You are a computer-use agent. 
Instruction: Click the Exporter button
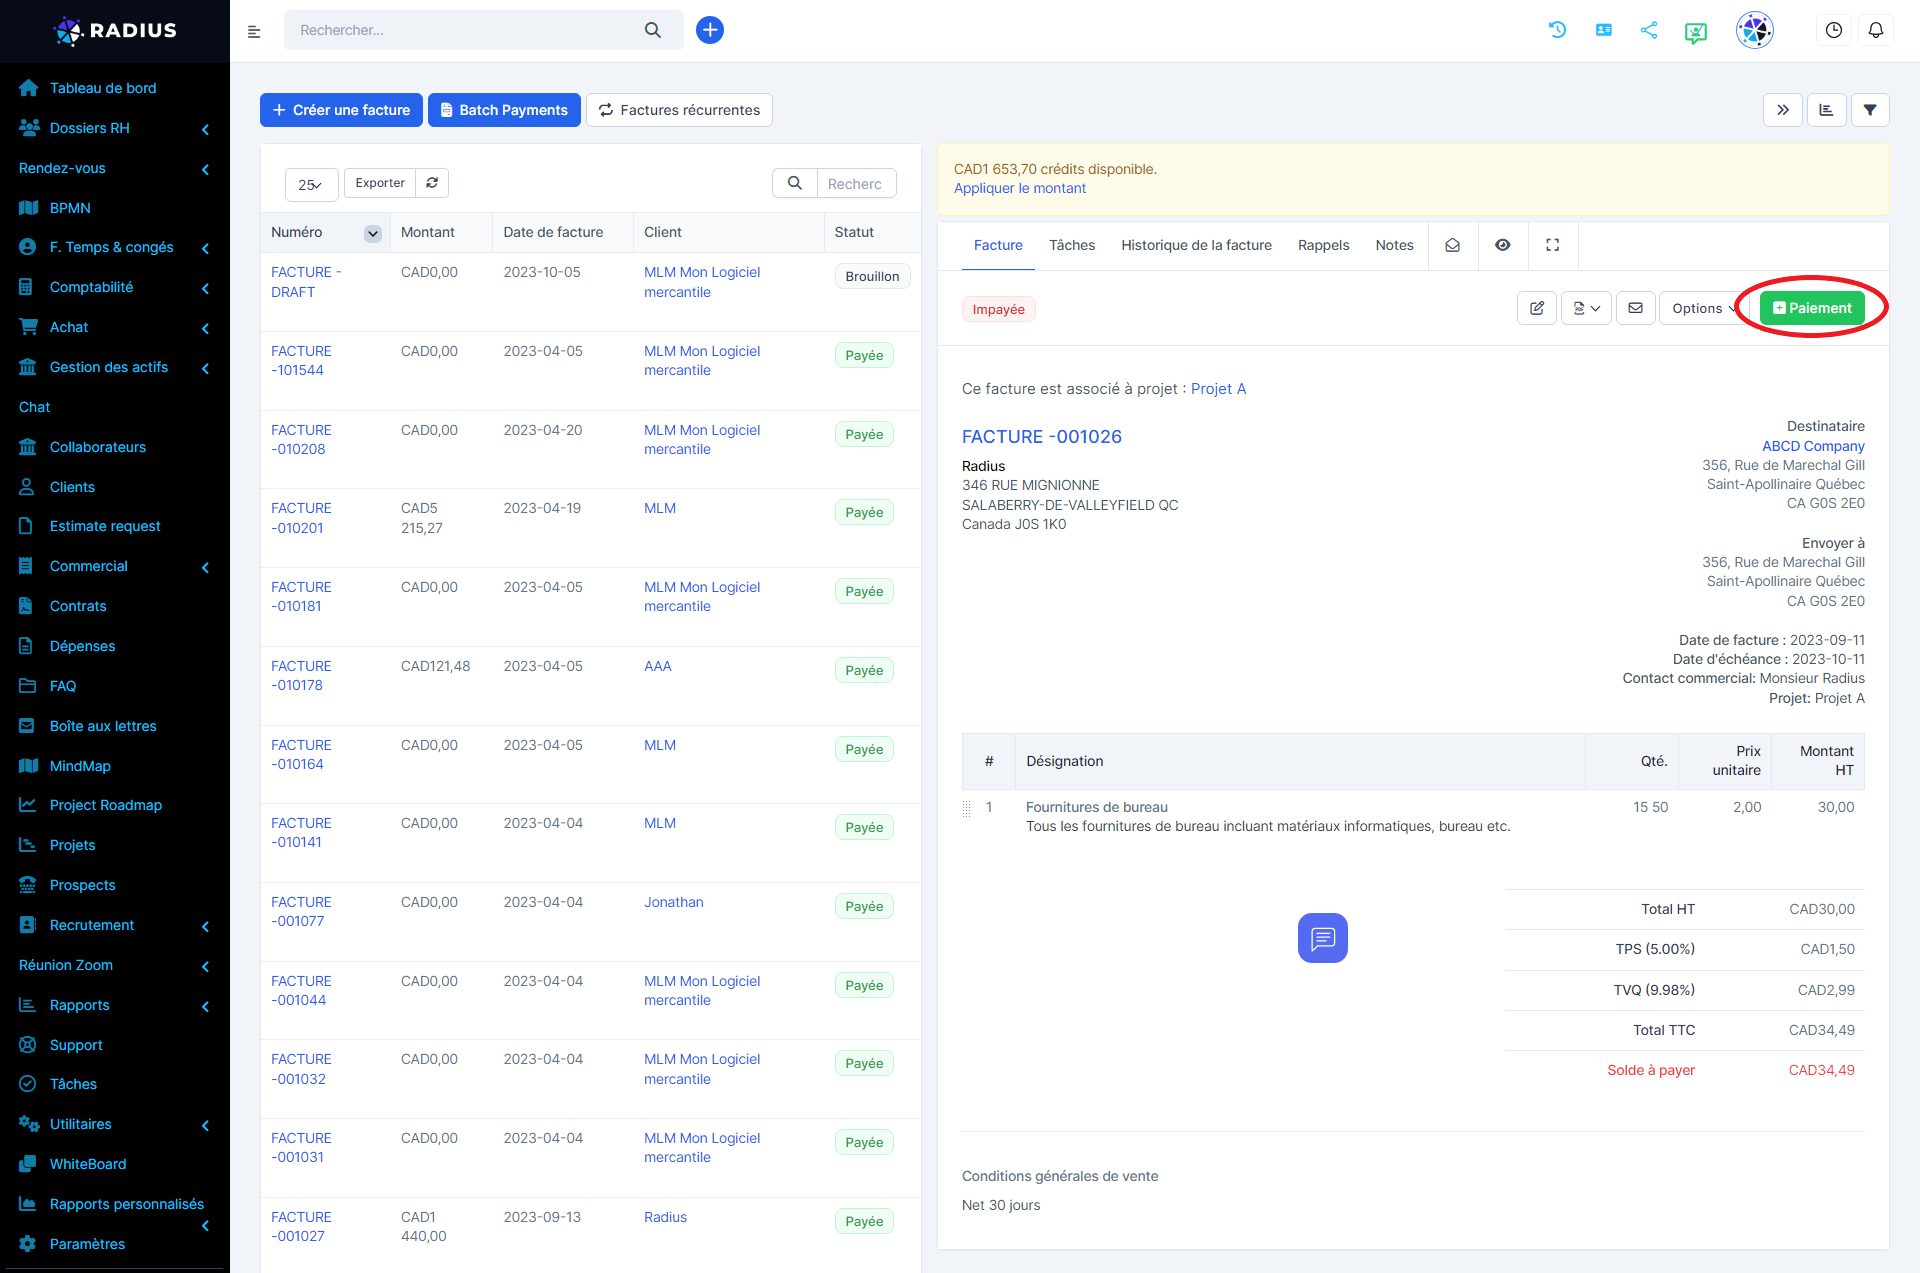(380, 183)
